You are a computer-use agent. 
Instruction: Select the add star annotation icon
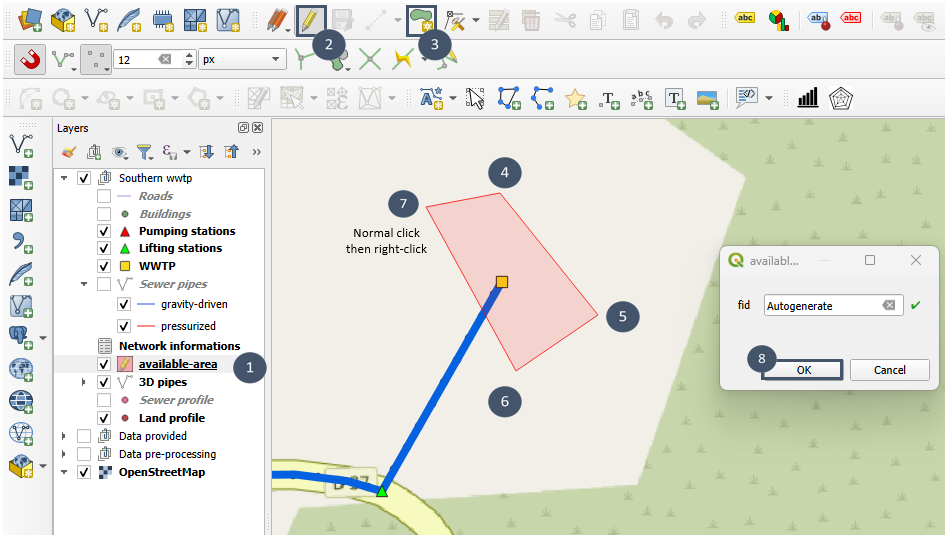click(x=575, y=98)
